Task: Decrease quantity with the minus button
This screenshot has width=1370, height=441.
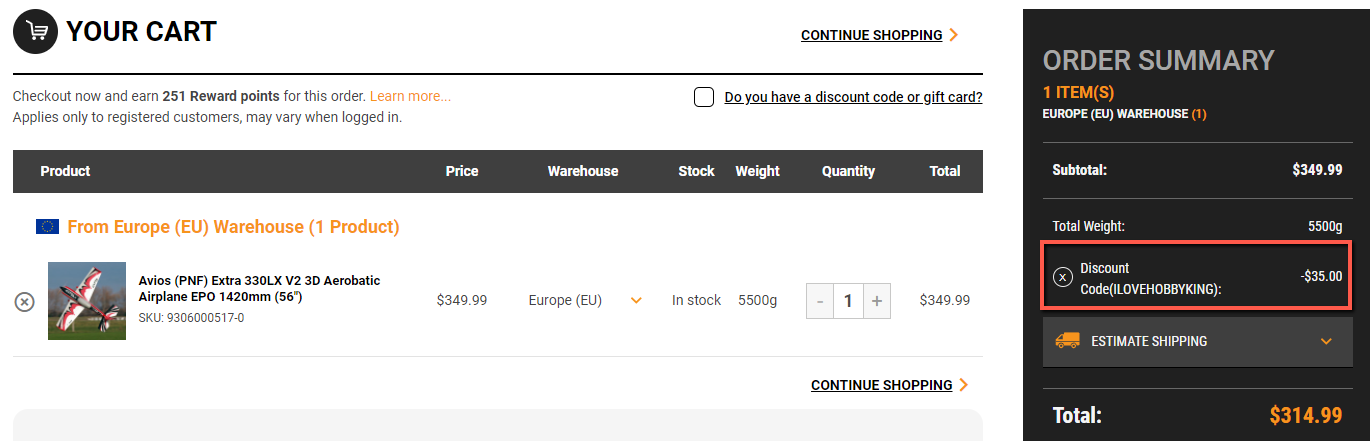Action: [820, 300]
